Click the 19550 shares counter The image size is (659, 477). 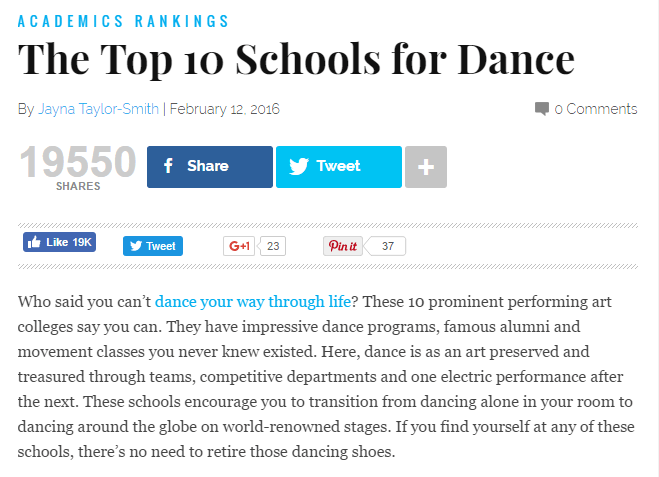click(x=78, y=167)
